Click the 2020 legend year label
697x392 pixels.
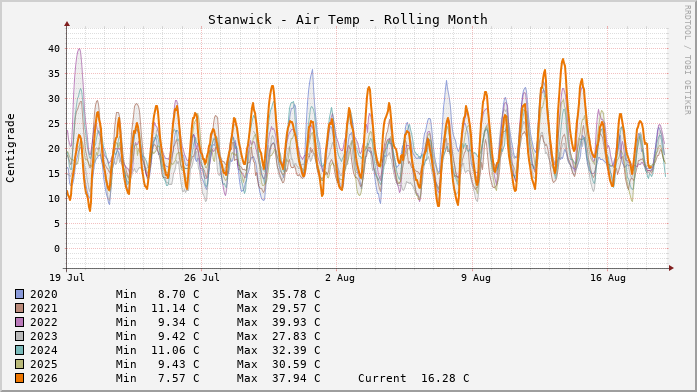(44, 294)
